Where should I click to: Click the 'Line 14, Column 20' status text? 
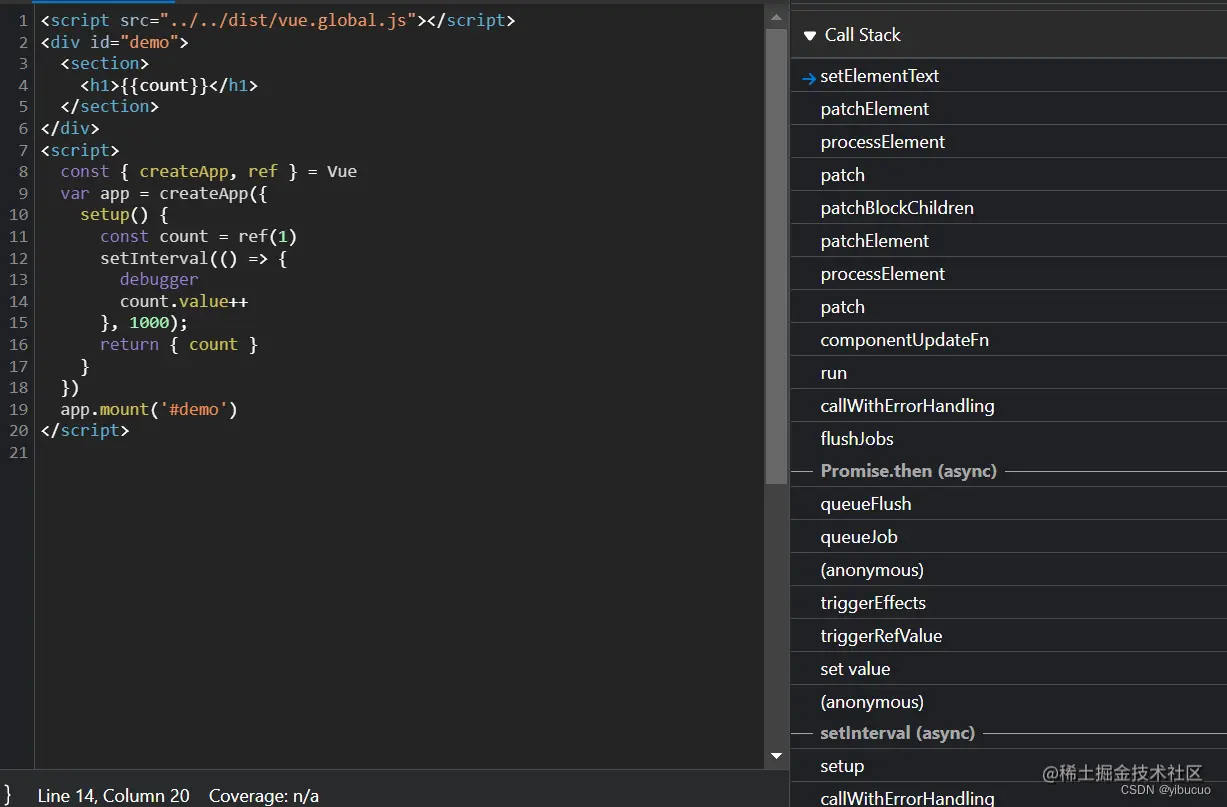[113, 796]
